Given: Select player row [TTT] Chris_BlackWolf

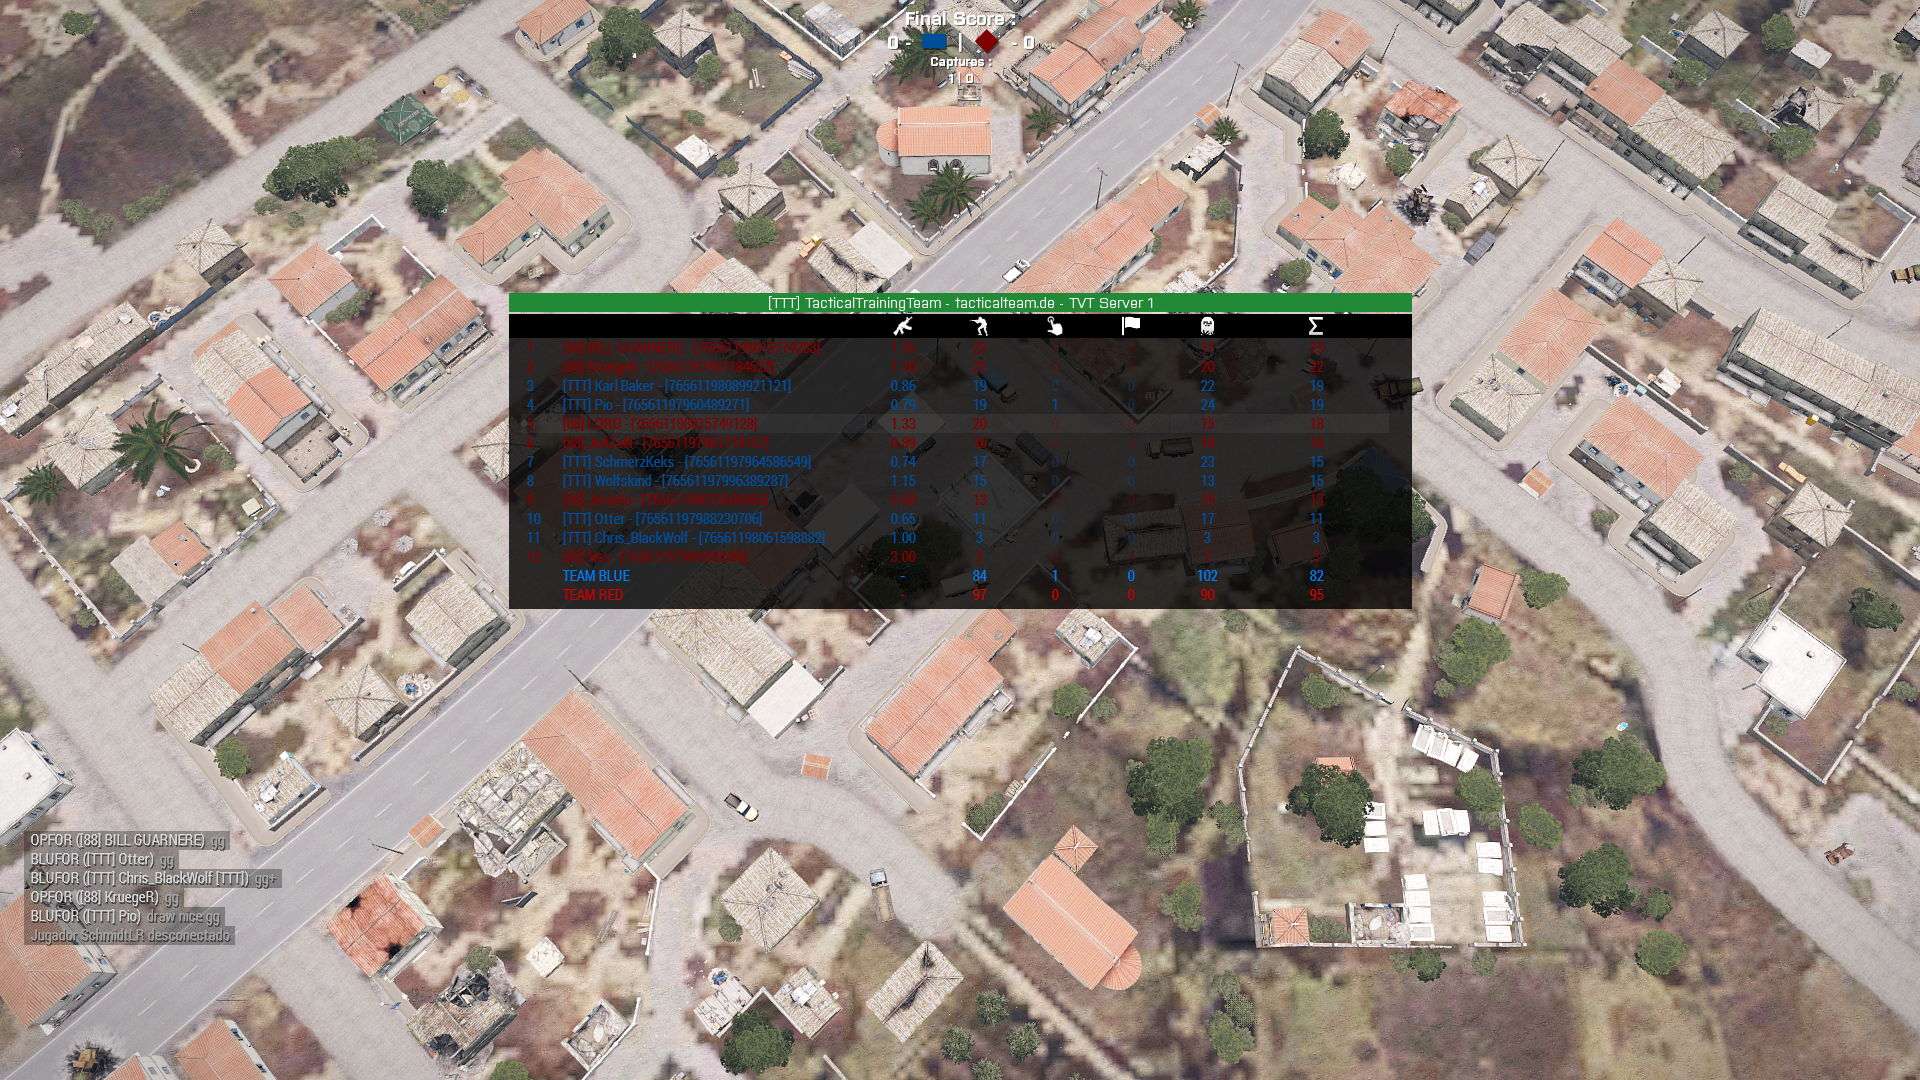Looking at the screenshot, I should [960, 538].
